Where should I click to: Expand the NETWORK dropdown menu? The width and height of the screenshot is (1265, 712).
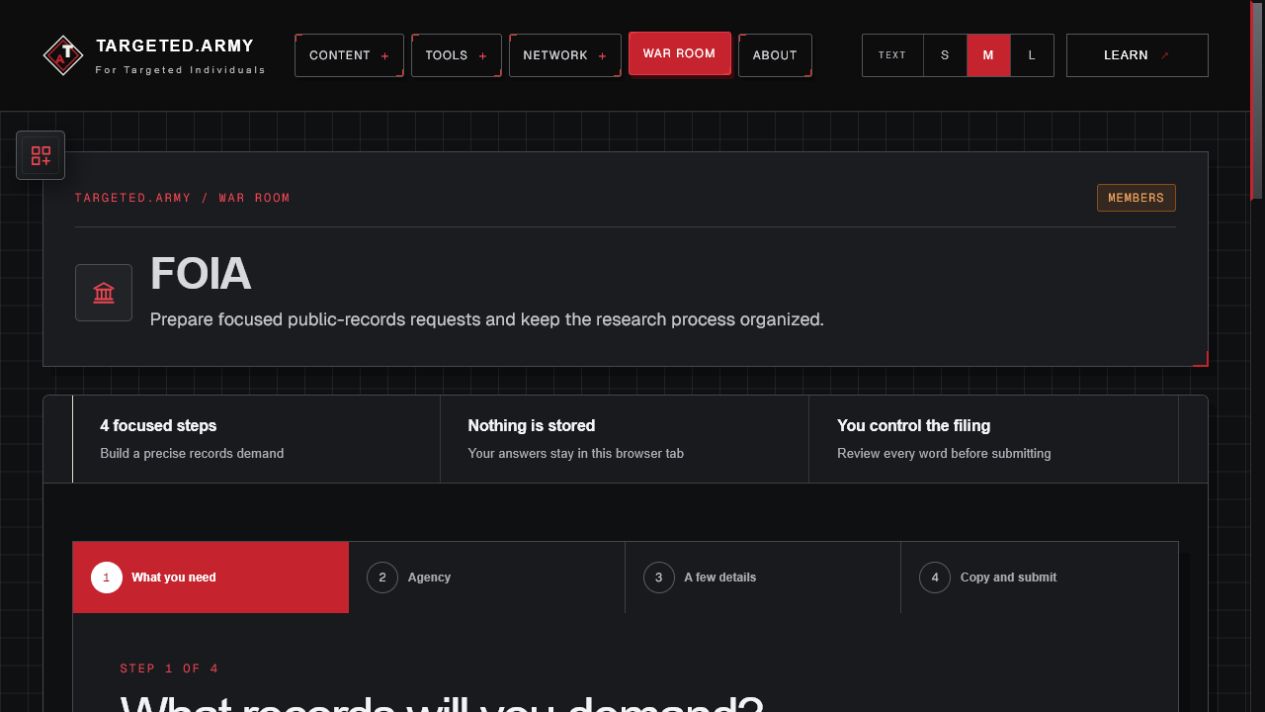pos(565,55)
